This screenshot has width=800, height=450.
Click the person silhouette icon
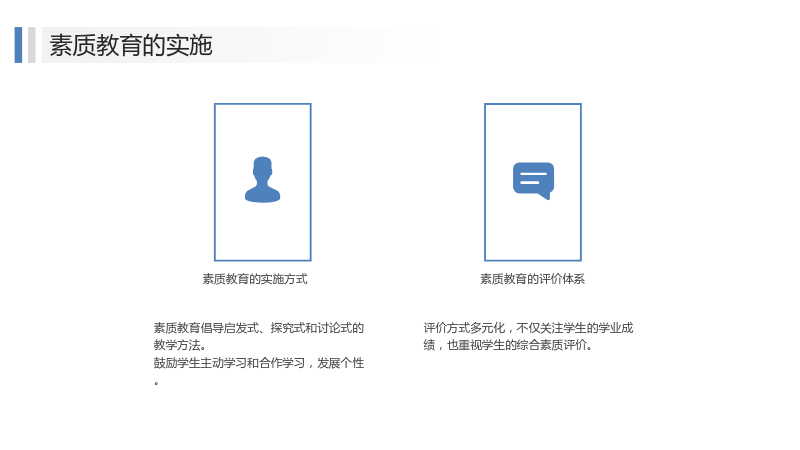(x=262, y=180)
